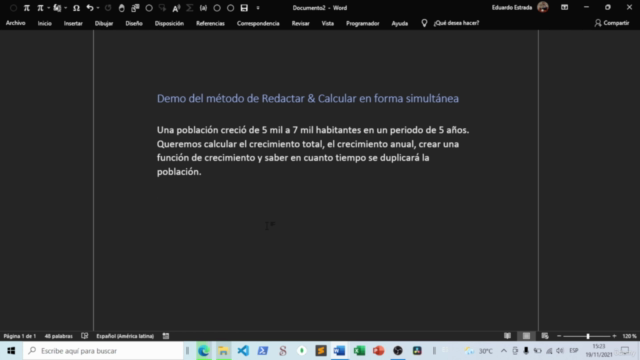Open File Explorer from taskbar
640x360 pixels.
223,351
